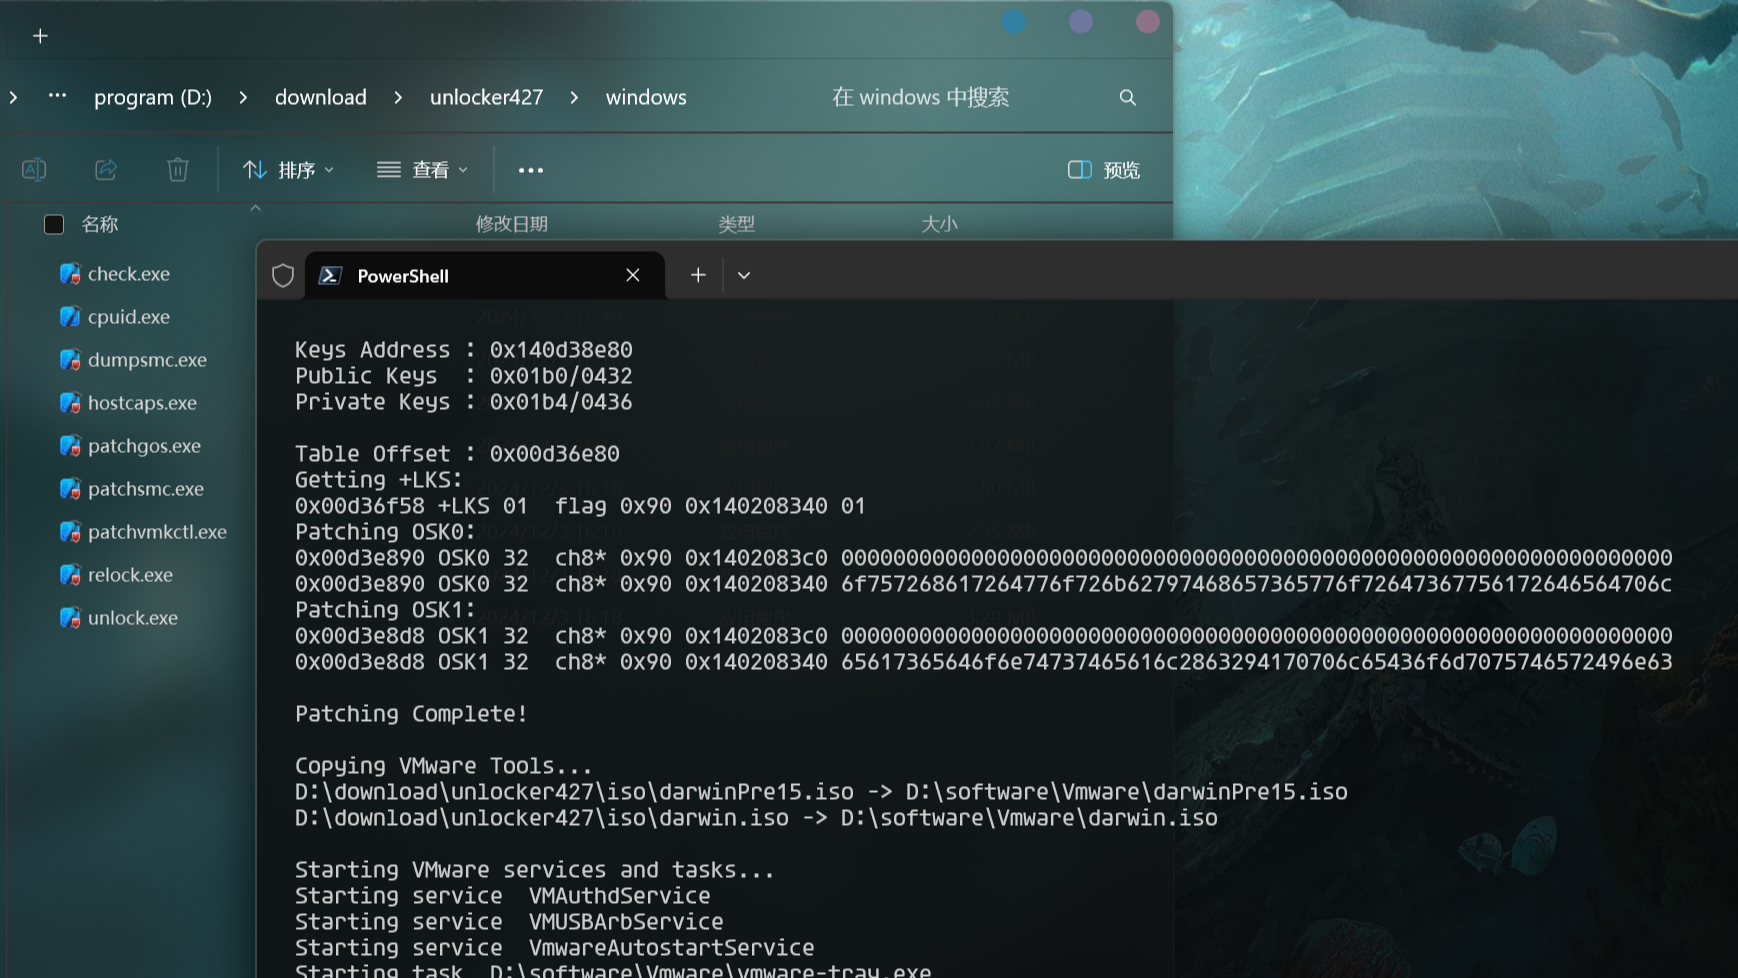Open the 查看 view dropdown
Screen dimensions: 1738x978
point(422,170)
